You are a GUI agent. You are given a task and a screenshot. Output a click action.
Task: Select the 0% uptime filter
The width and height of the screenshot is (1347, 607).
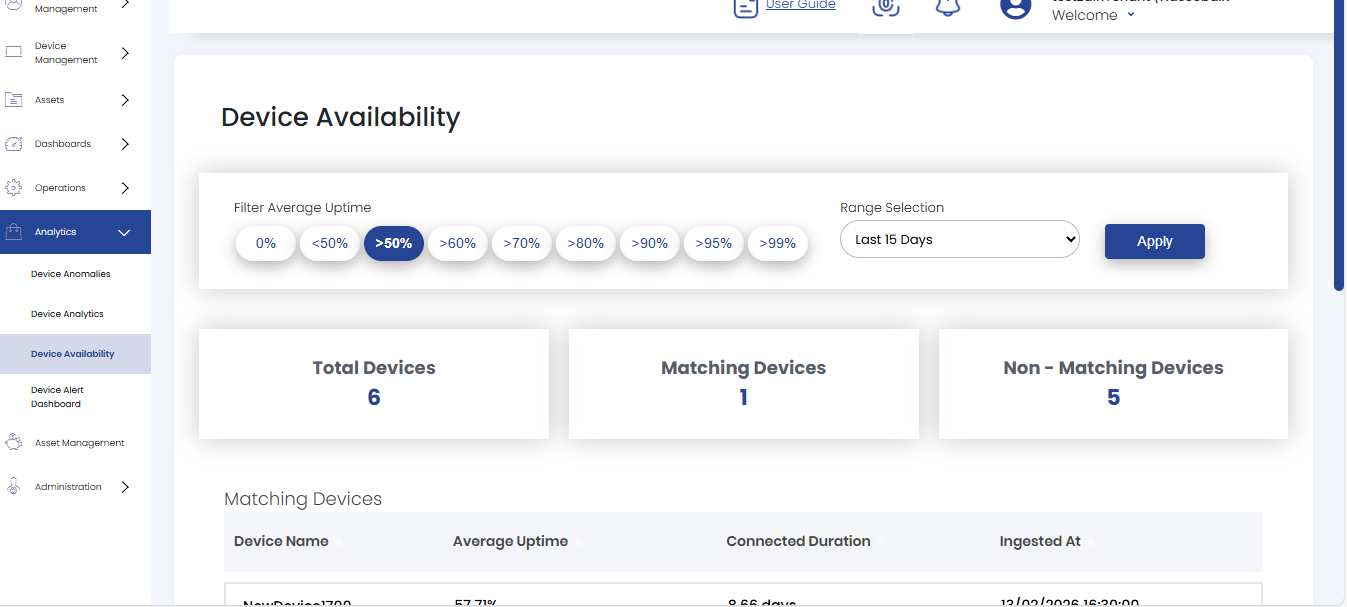[x=266, y=243]
